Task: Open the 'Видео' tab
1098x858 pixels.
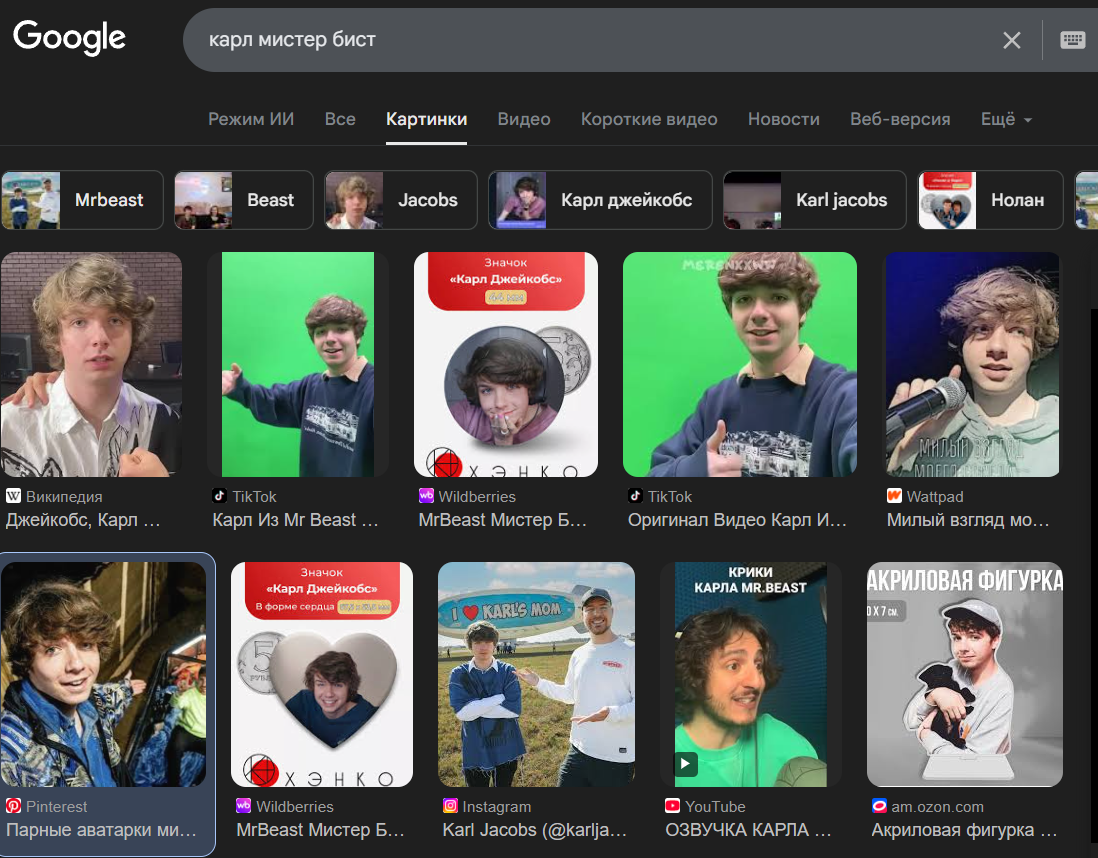Action: pos(524,119)
